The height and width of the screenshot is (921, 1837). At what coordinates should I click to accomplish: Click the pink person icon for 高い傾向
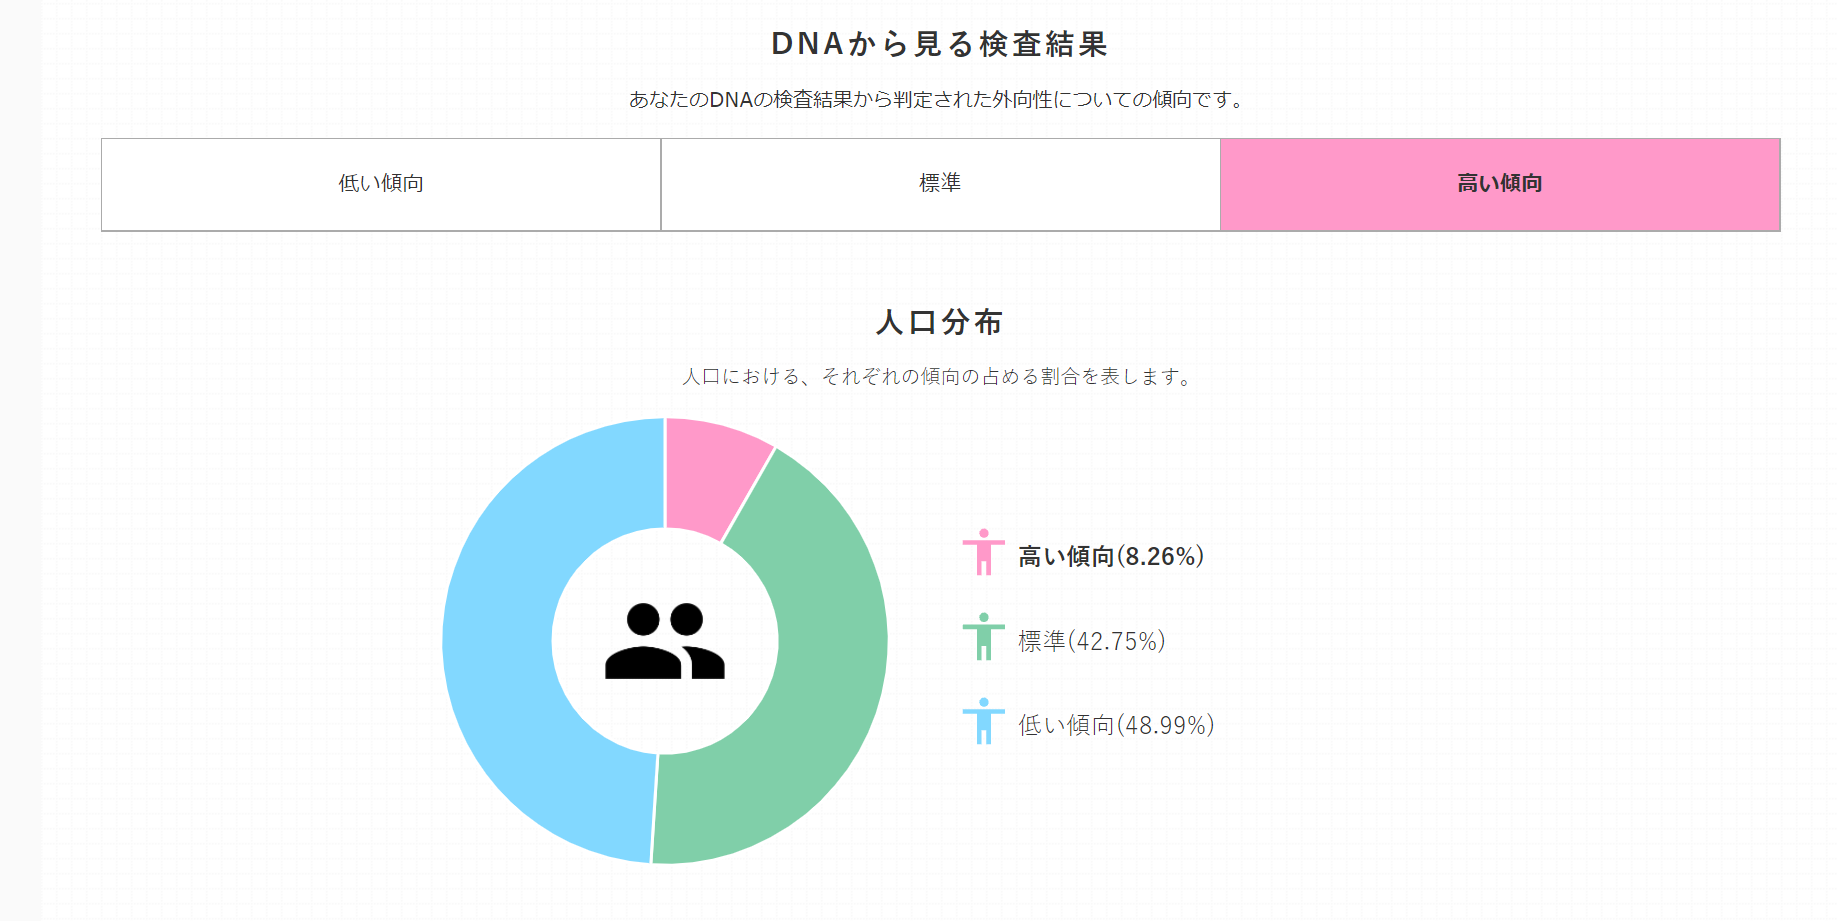[x=984, y=552]
